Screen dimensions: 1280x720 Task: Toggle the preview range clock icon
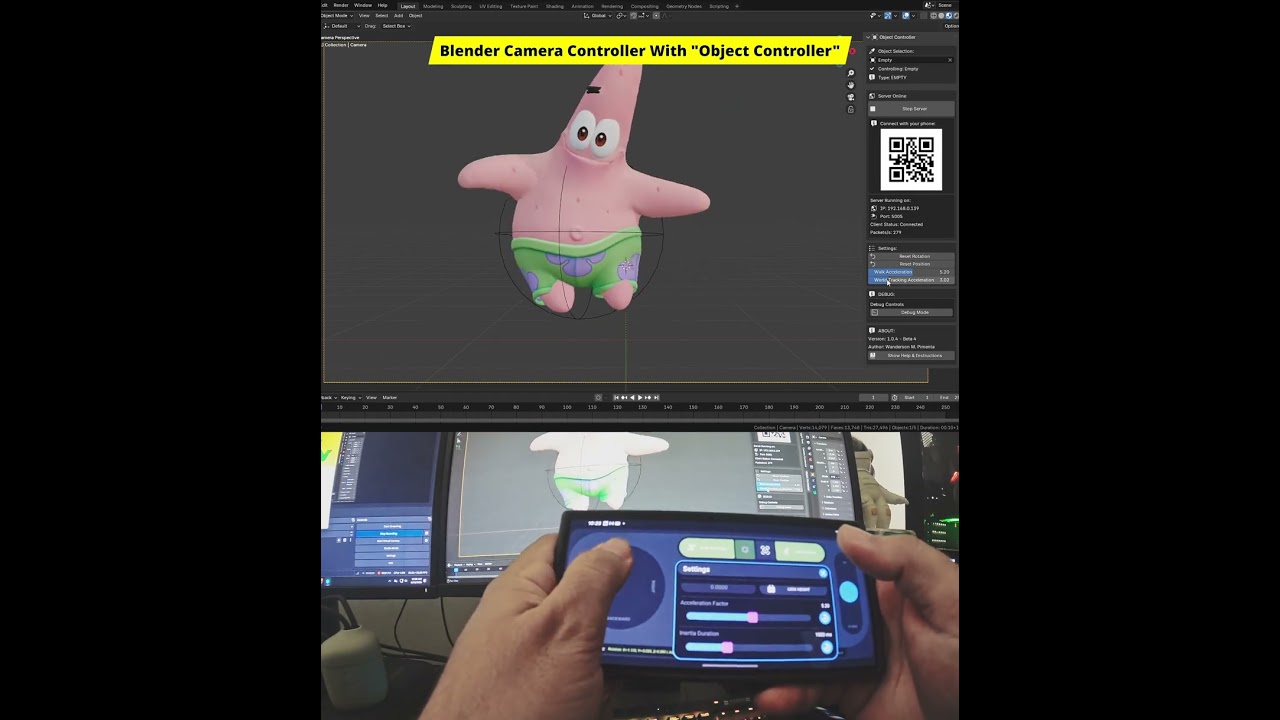(x=894, y=397)
